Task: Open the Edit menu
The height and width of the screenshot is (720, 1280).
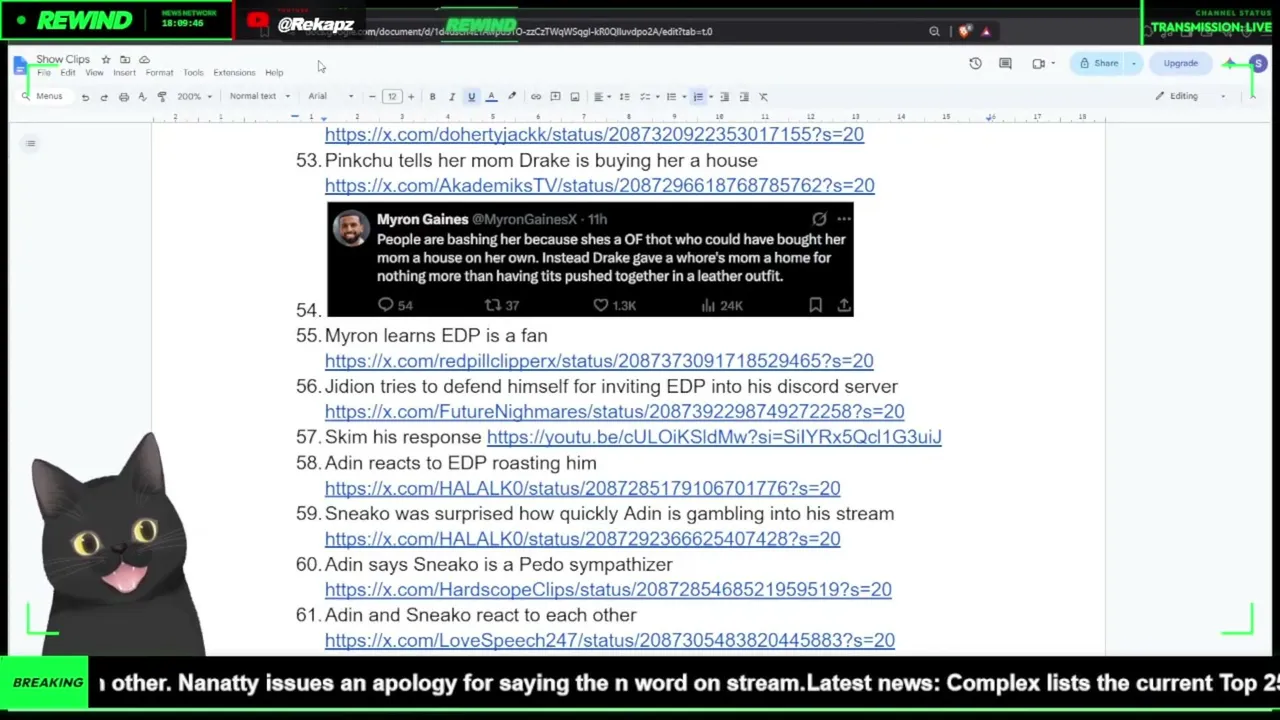Action: pos(67,73)
